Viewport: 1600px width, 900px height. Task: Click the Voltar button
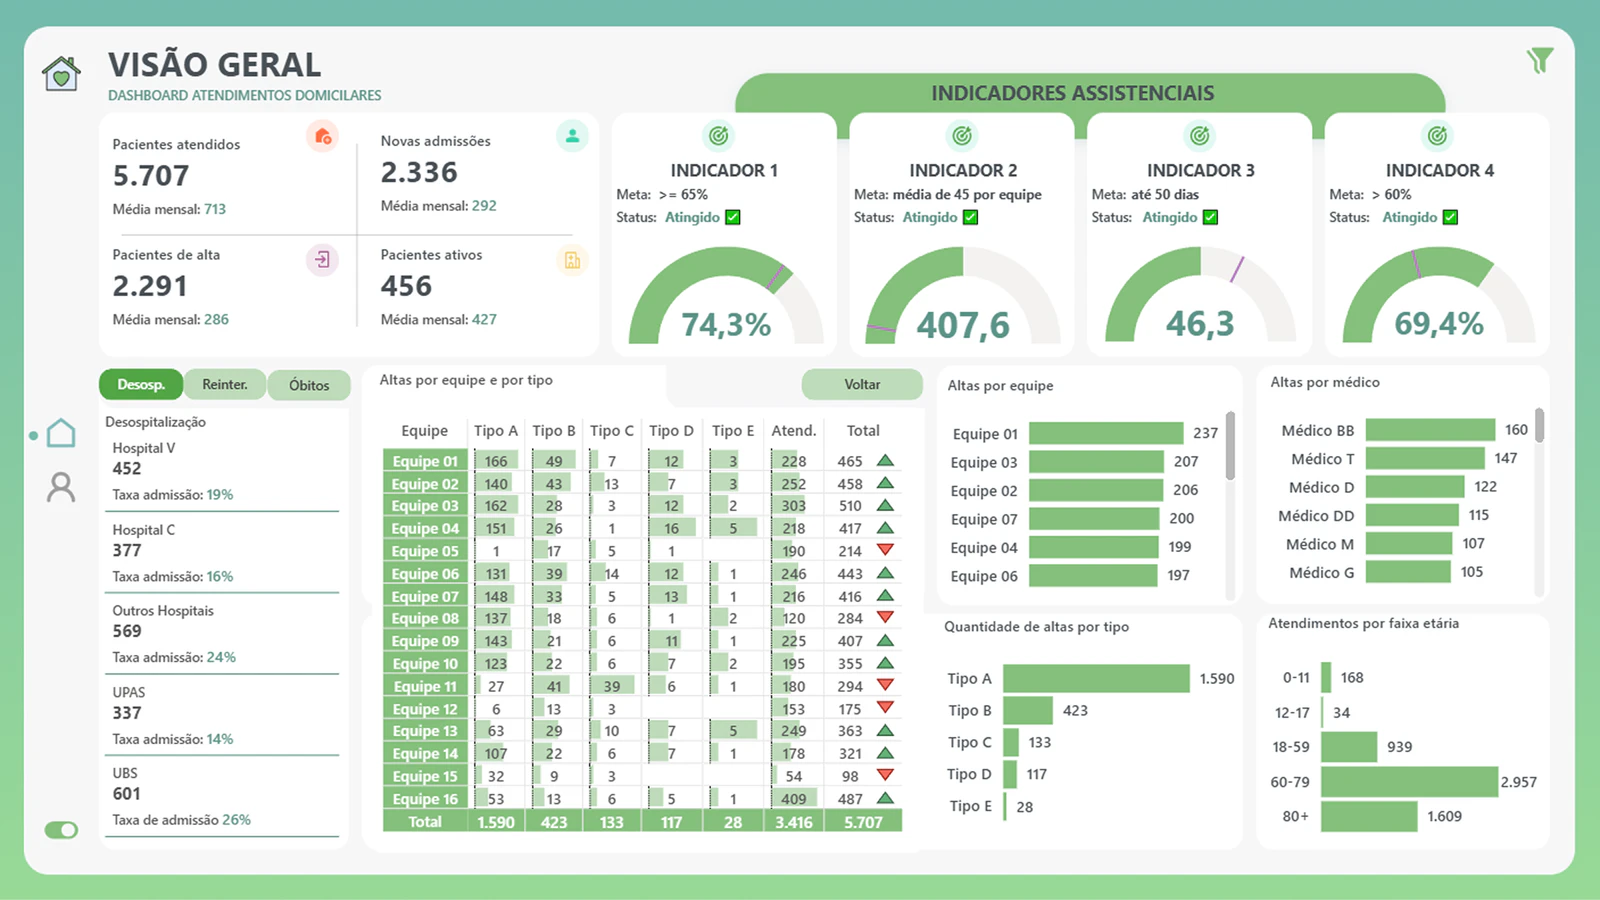(x=862, y=384)
